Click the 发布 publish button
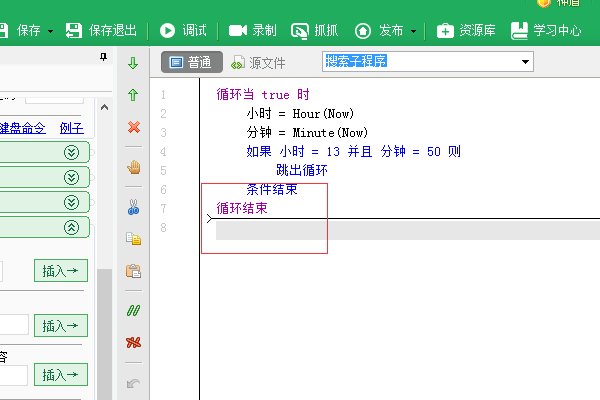The width and height of the screenshot is (600, 400). click(x=379, y=31)
